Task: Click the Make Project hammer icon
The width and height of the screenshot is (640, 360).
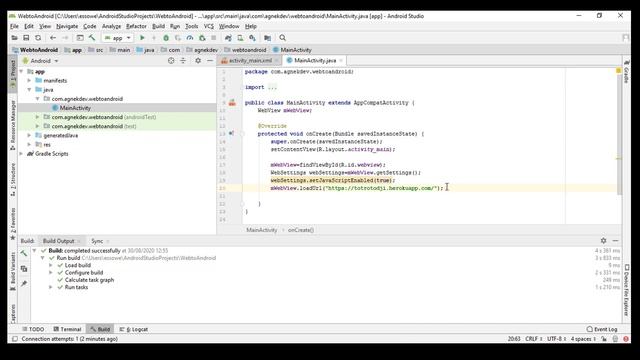Action: tap(92, 38)
